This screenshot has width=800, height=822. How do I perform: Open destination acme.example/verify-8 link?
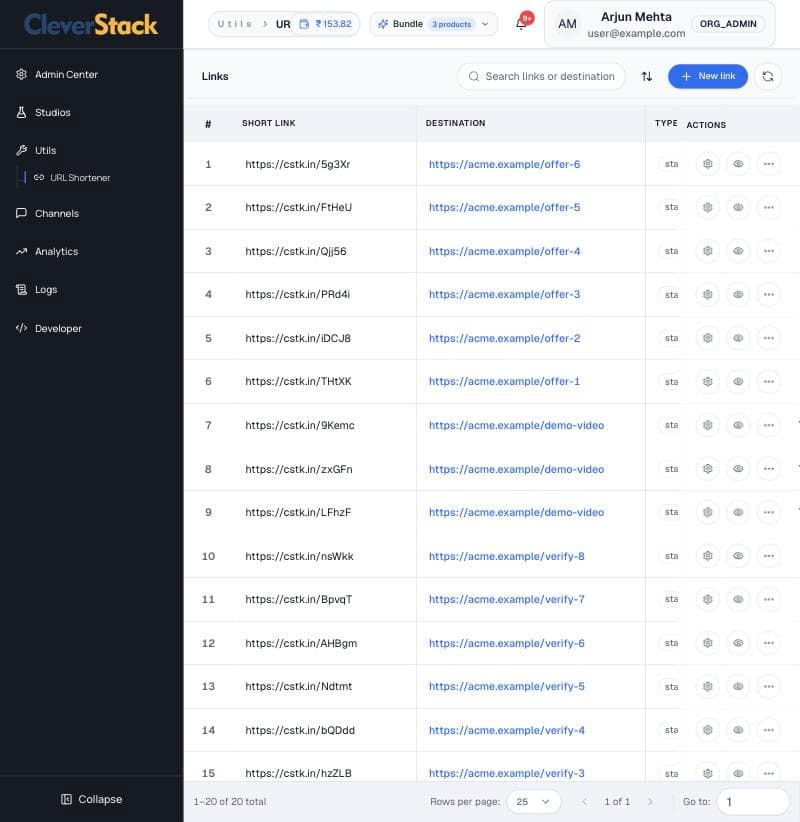point(506,556)
